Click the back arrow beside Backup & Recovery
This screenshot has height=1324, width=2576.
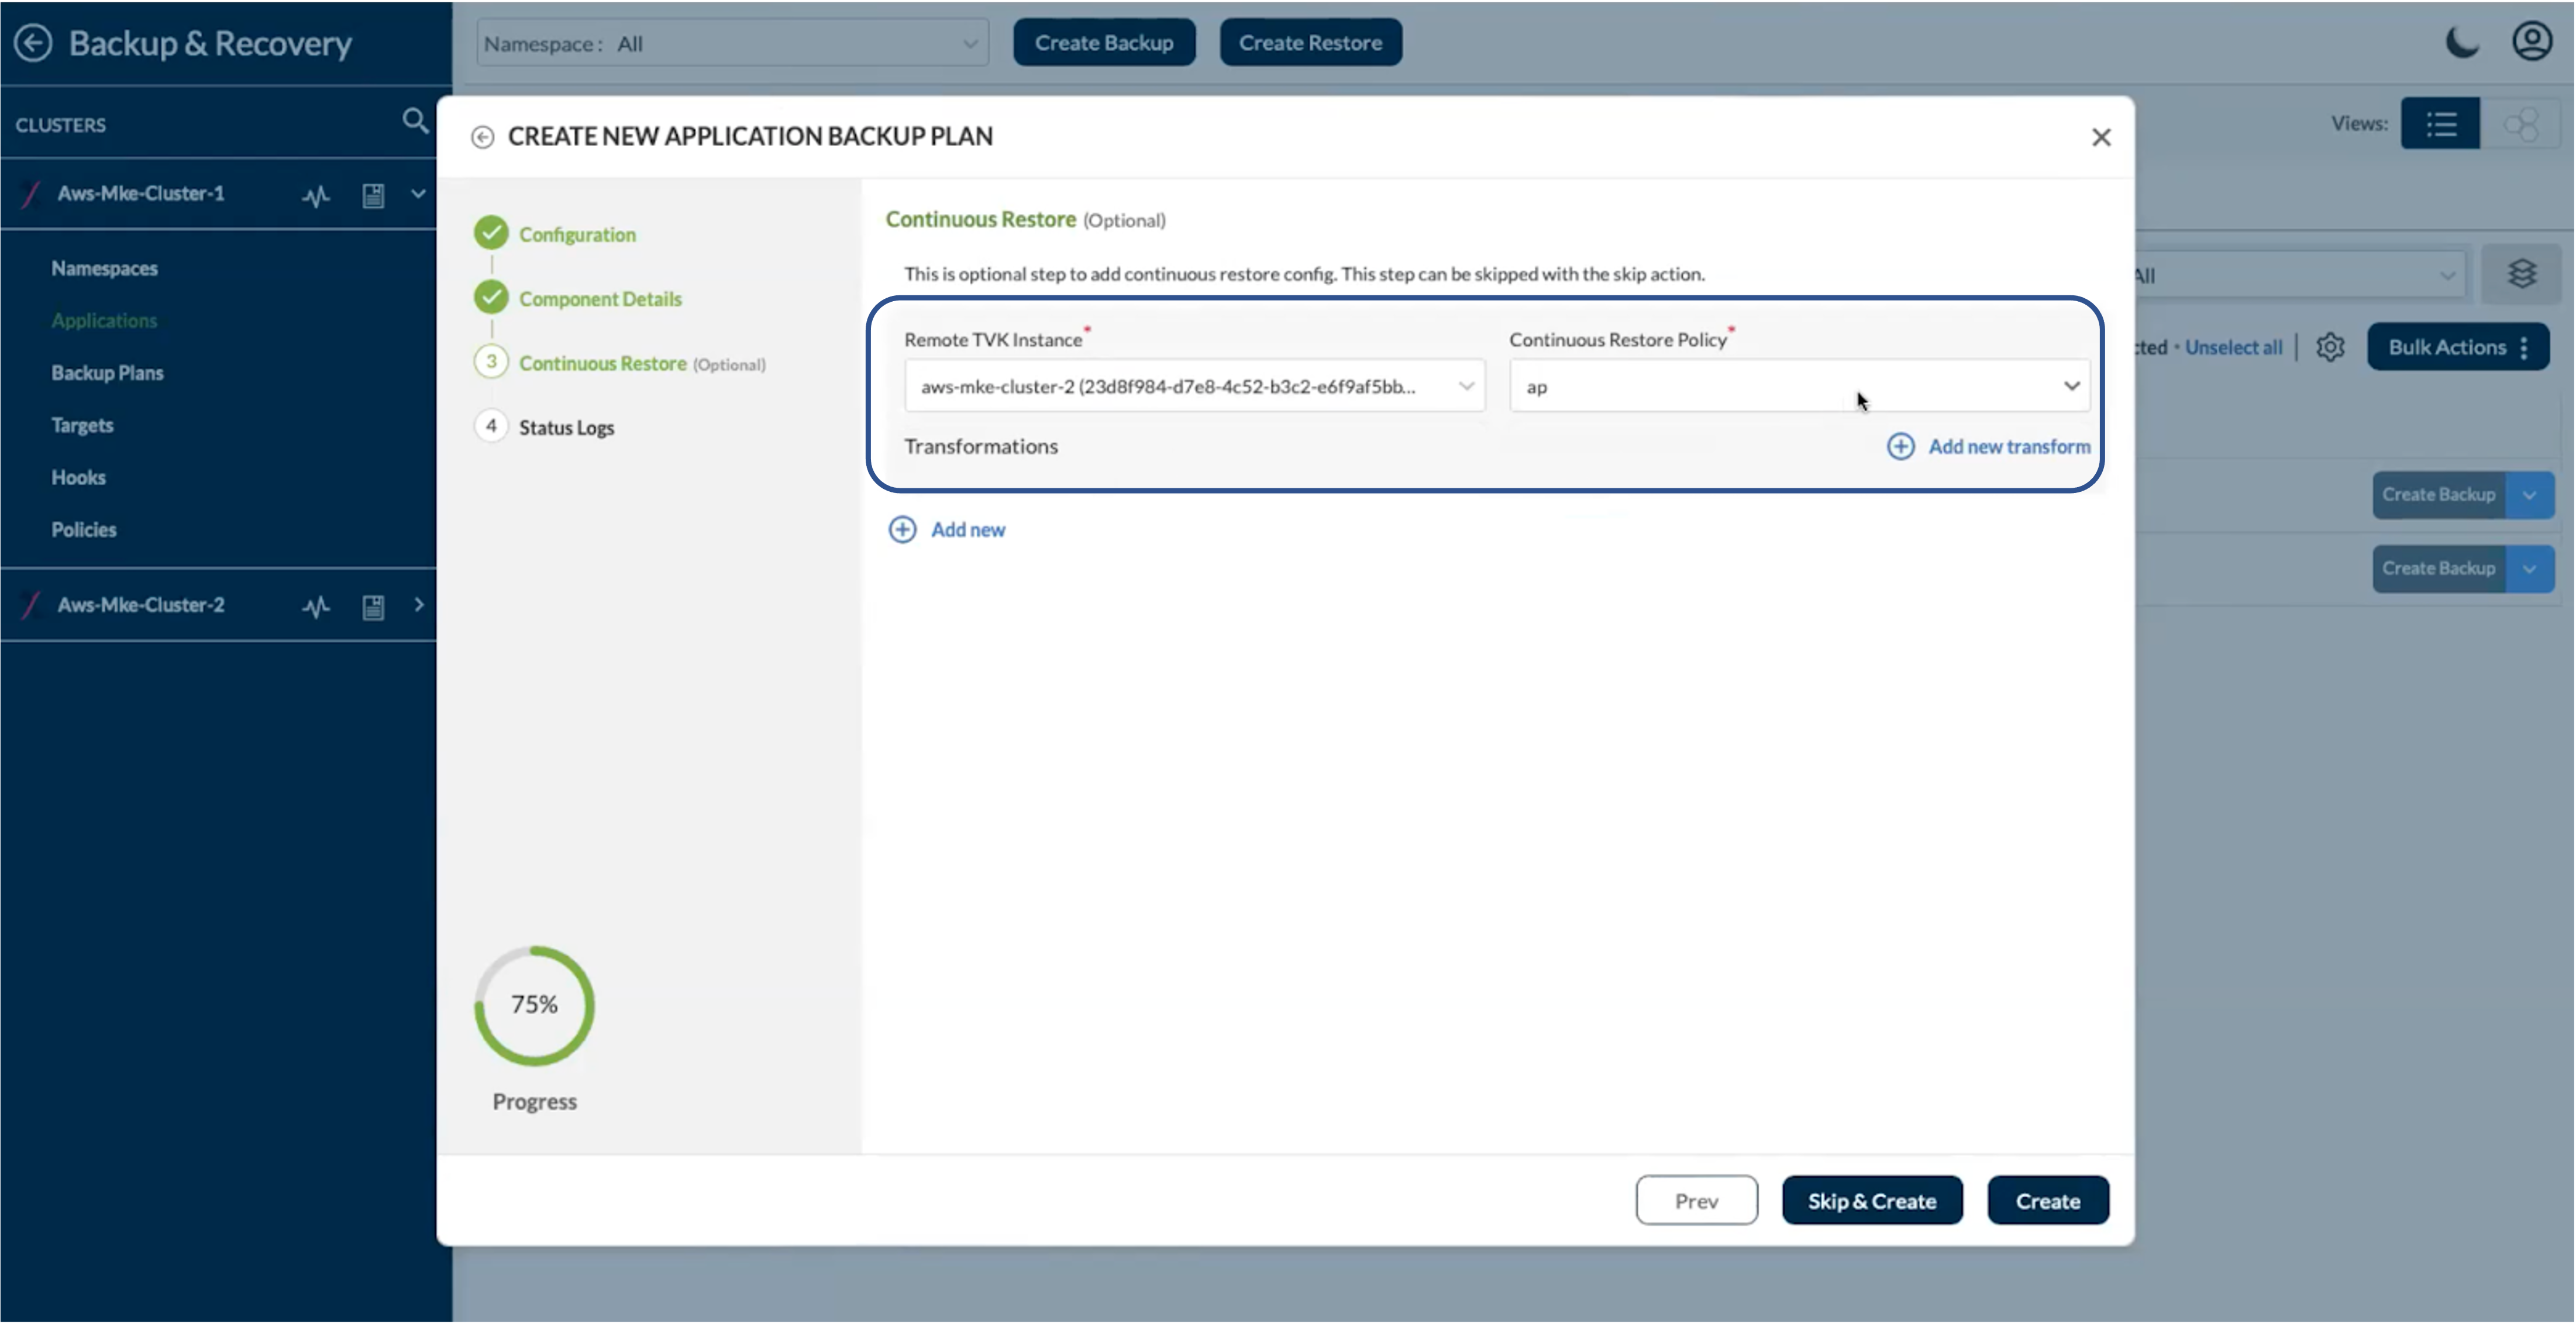coord(33,43)
